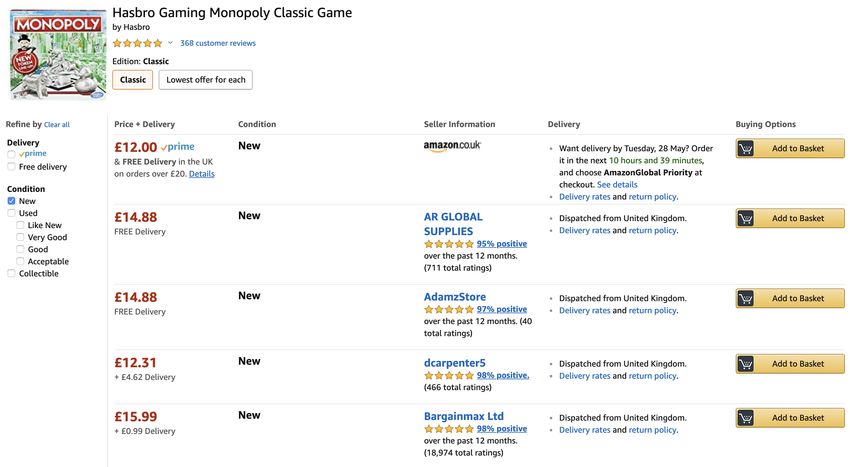Select the Lowest offer for each option
This screenshot has height=467, width=850.
coord(205,80)
